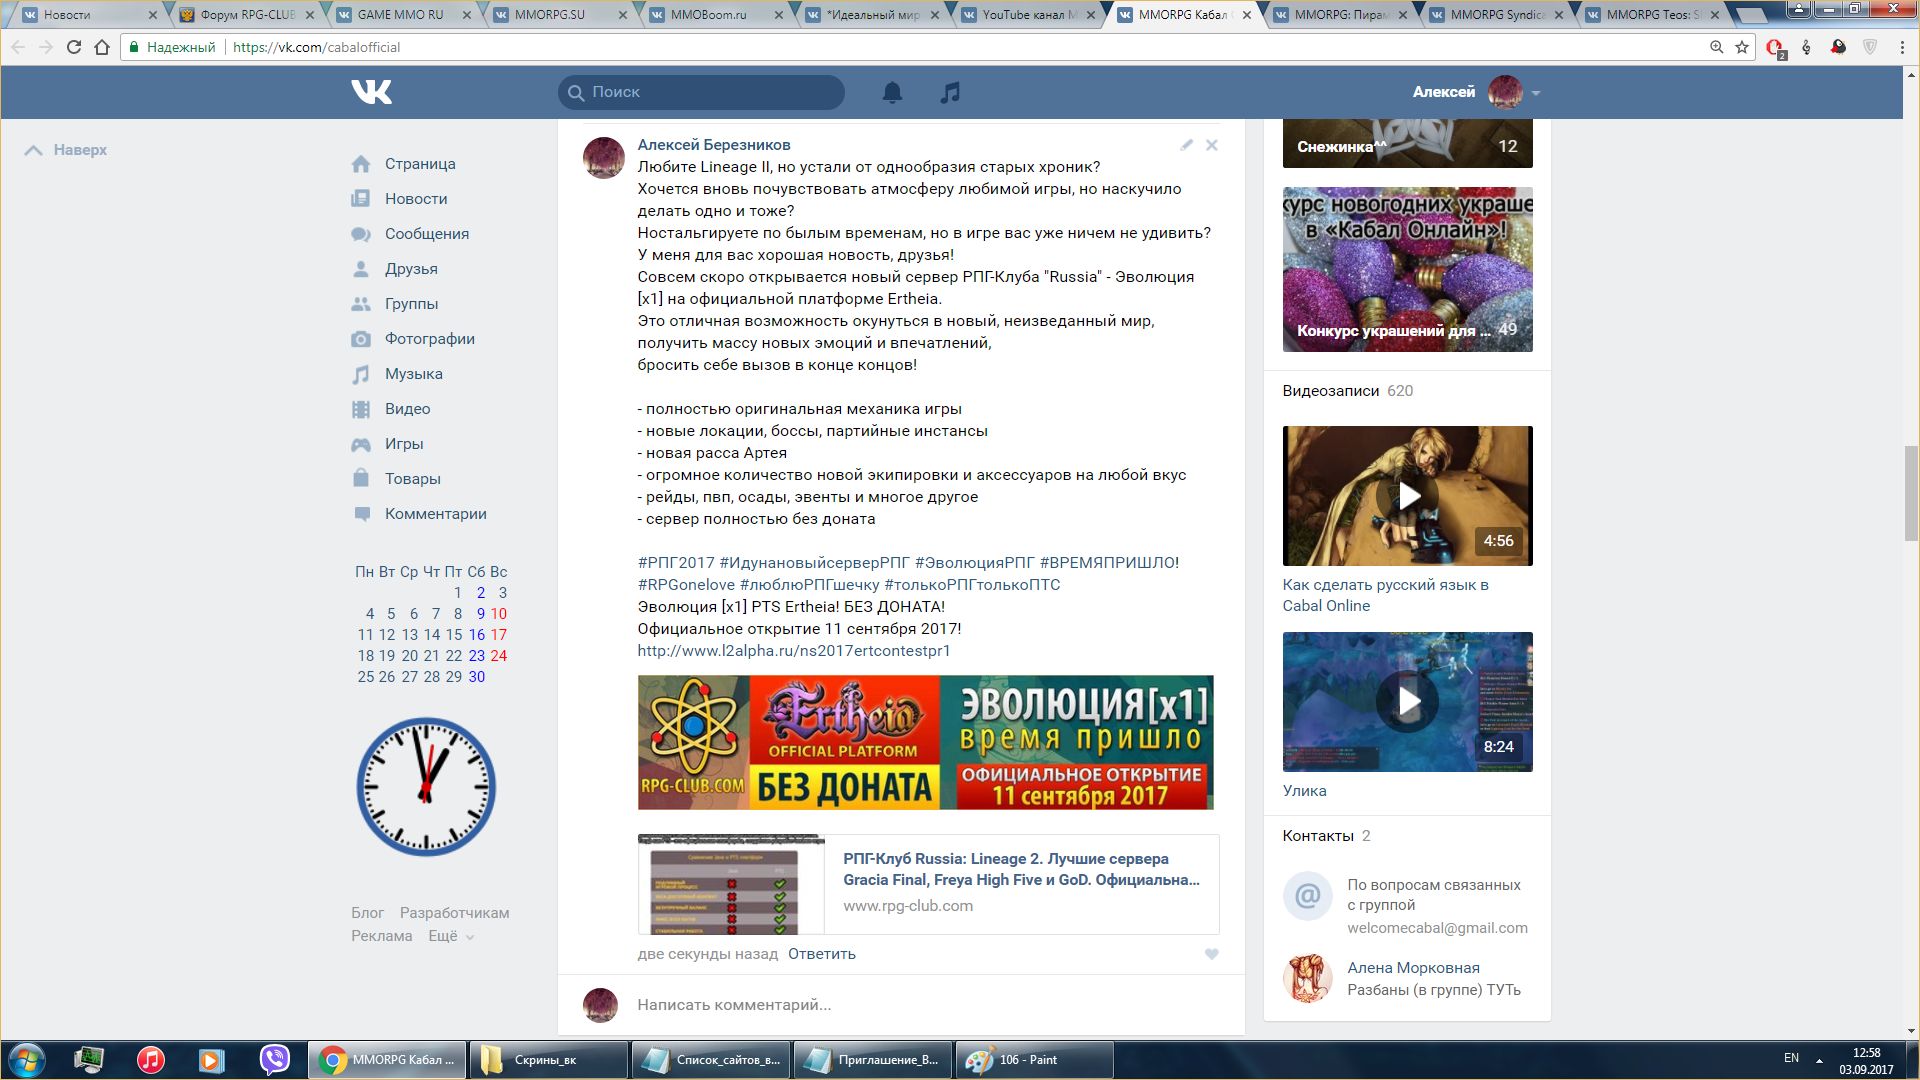
Task: Open the Эволюция x1 banner image
Action: [x=925, y=742]
